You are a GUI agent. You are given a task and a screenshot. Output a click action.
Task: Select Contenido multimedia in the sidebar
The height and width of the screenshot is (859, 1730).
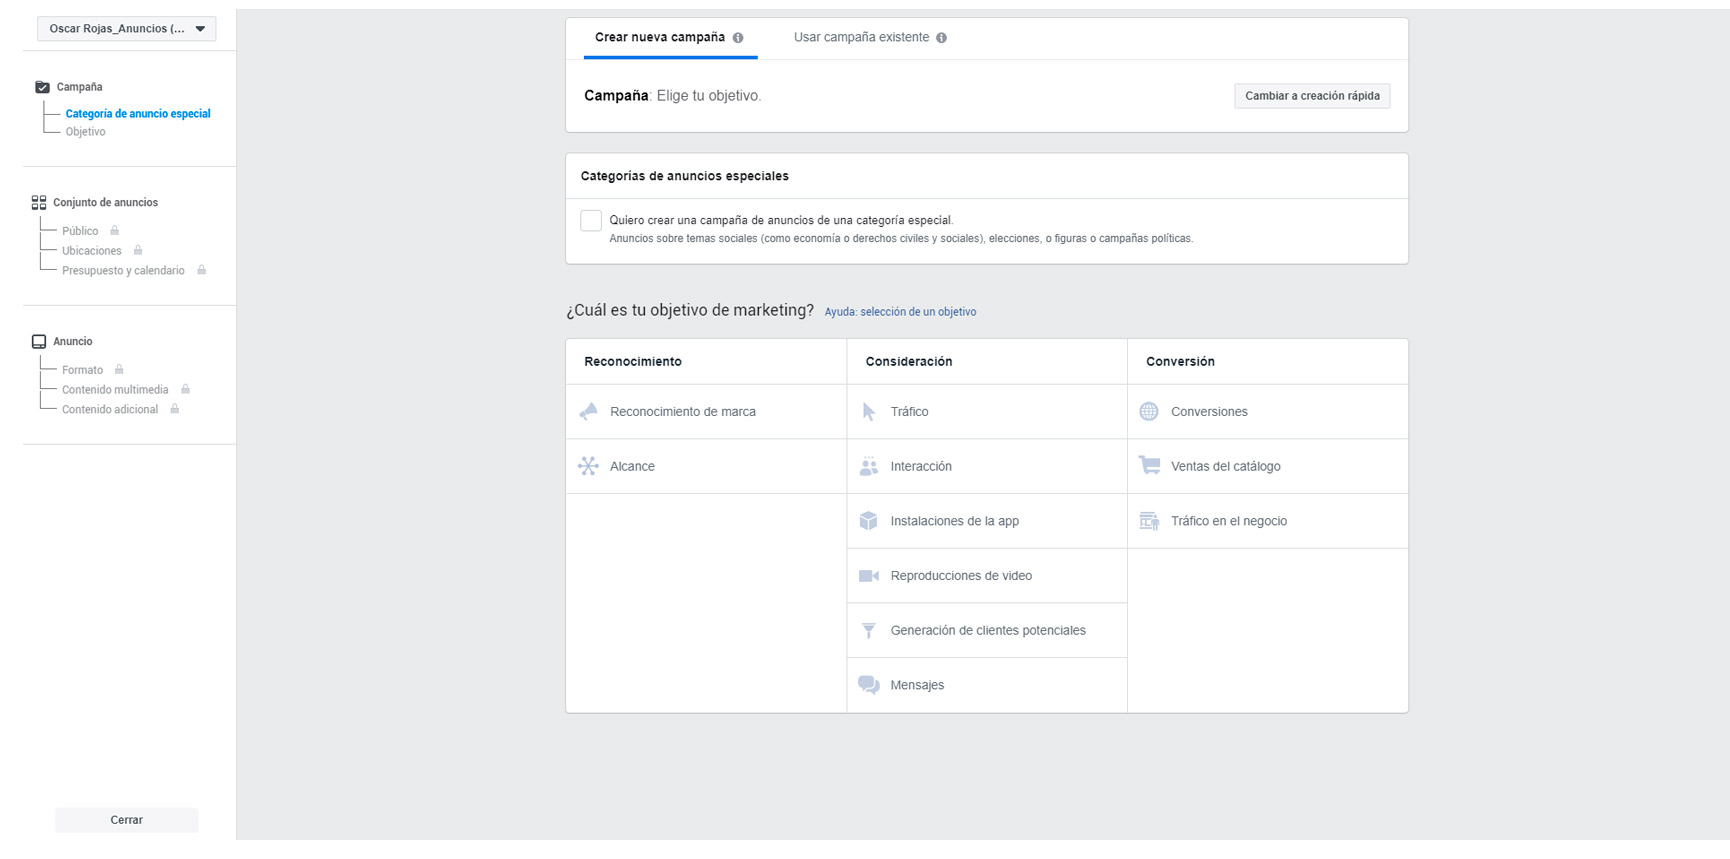point(115,390)
